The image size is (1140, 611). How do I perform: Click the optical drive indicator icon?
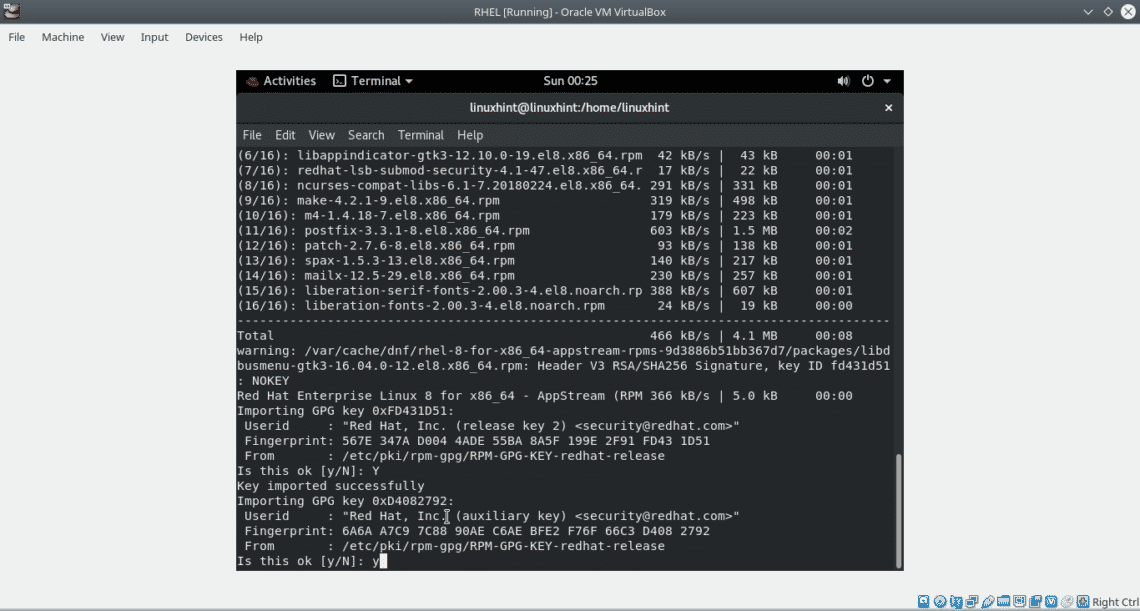click(940, 601)
